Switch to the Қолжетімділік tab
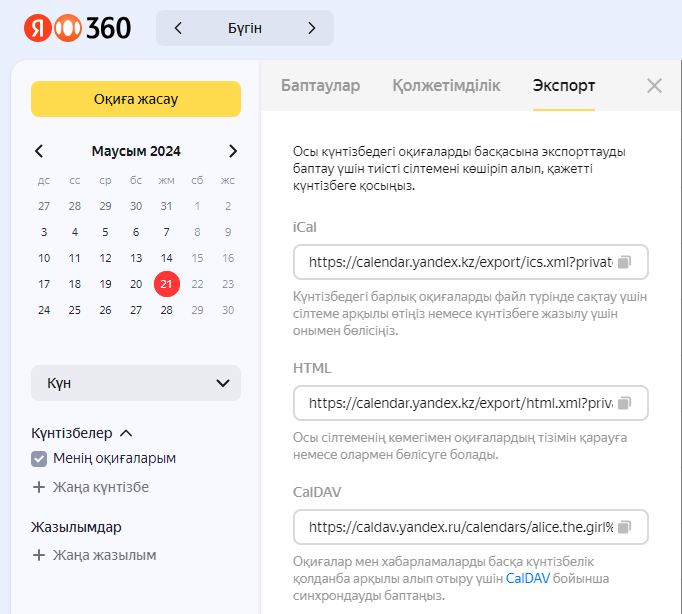Screen dimensions: 682x614 (x=446, y=86)
